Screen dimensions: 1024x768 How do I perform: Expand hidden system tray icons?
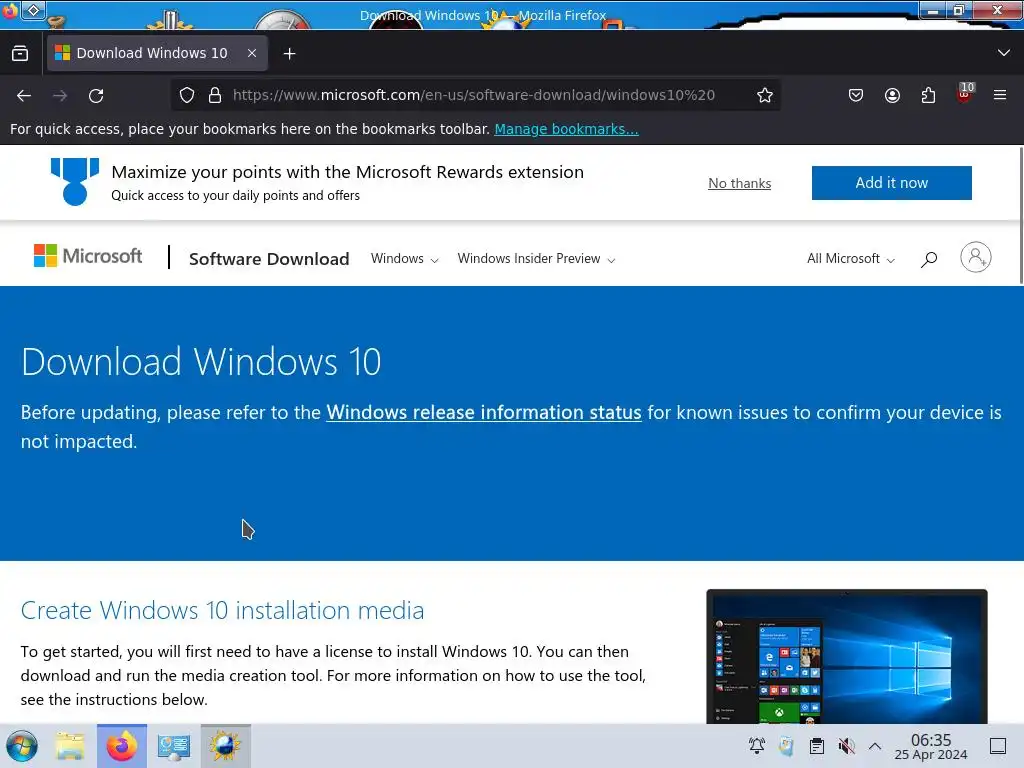pyautogui.click(x=875, y=746)
